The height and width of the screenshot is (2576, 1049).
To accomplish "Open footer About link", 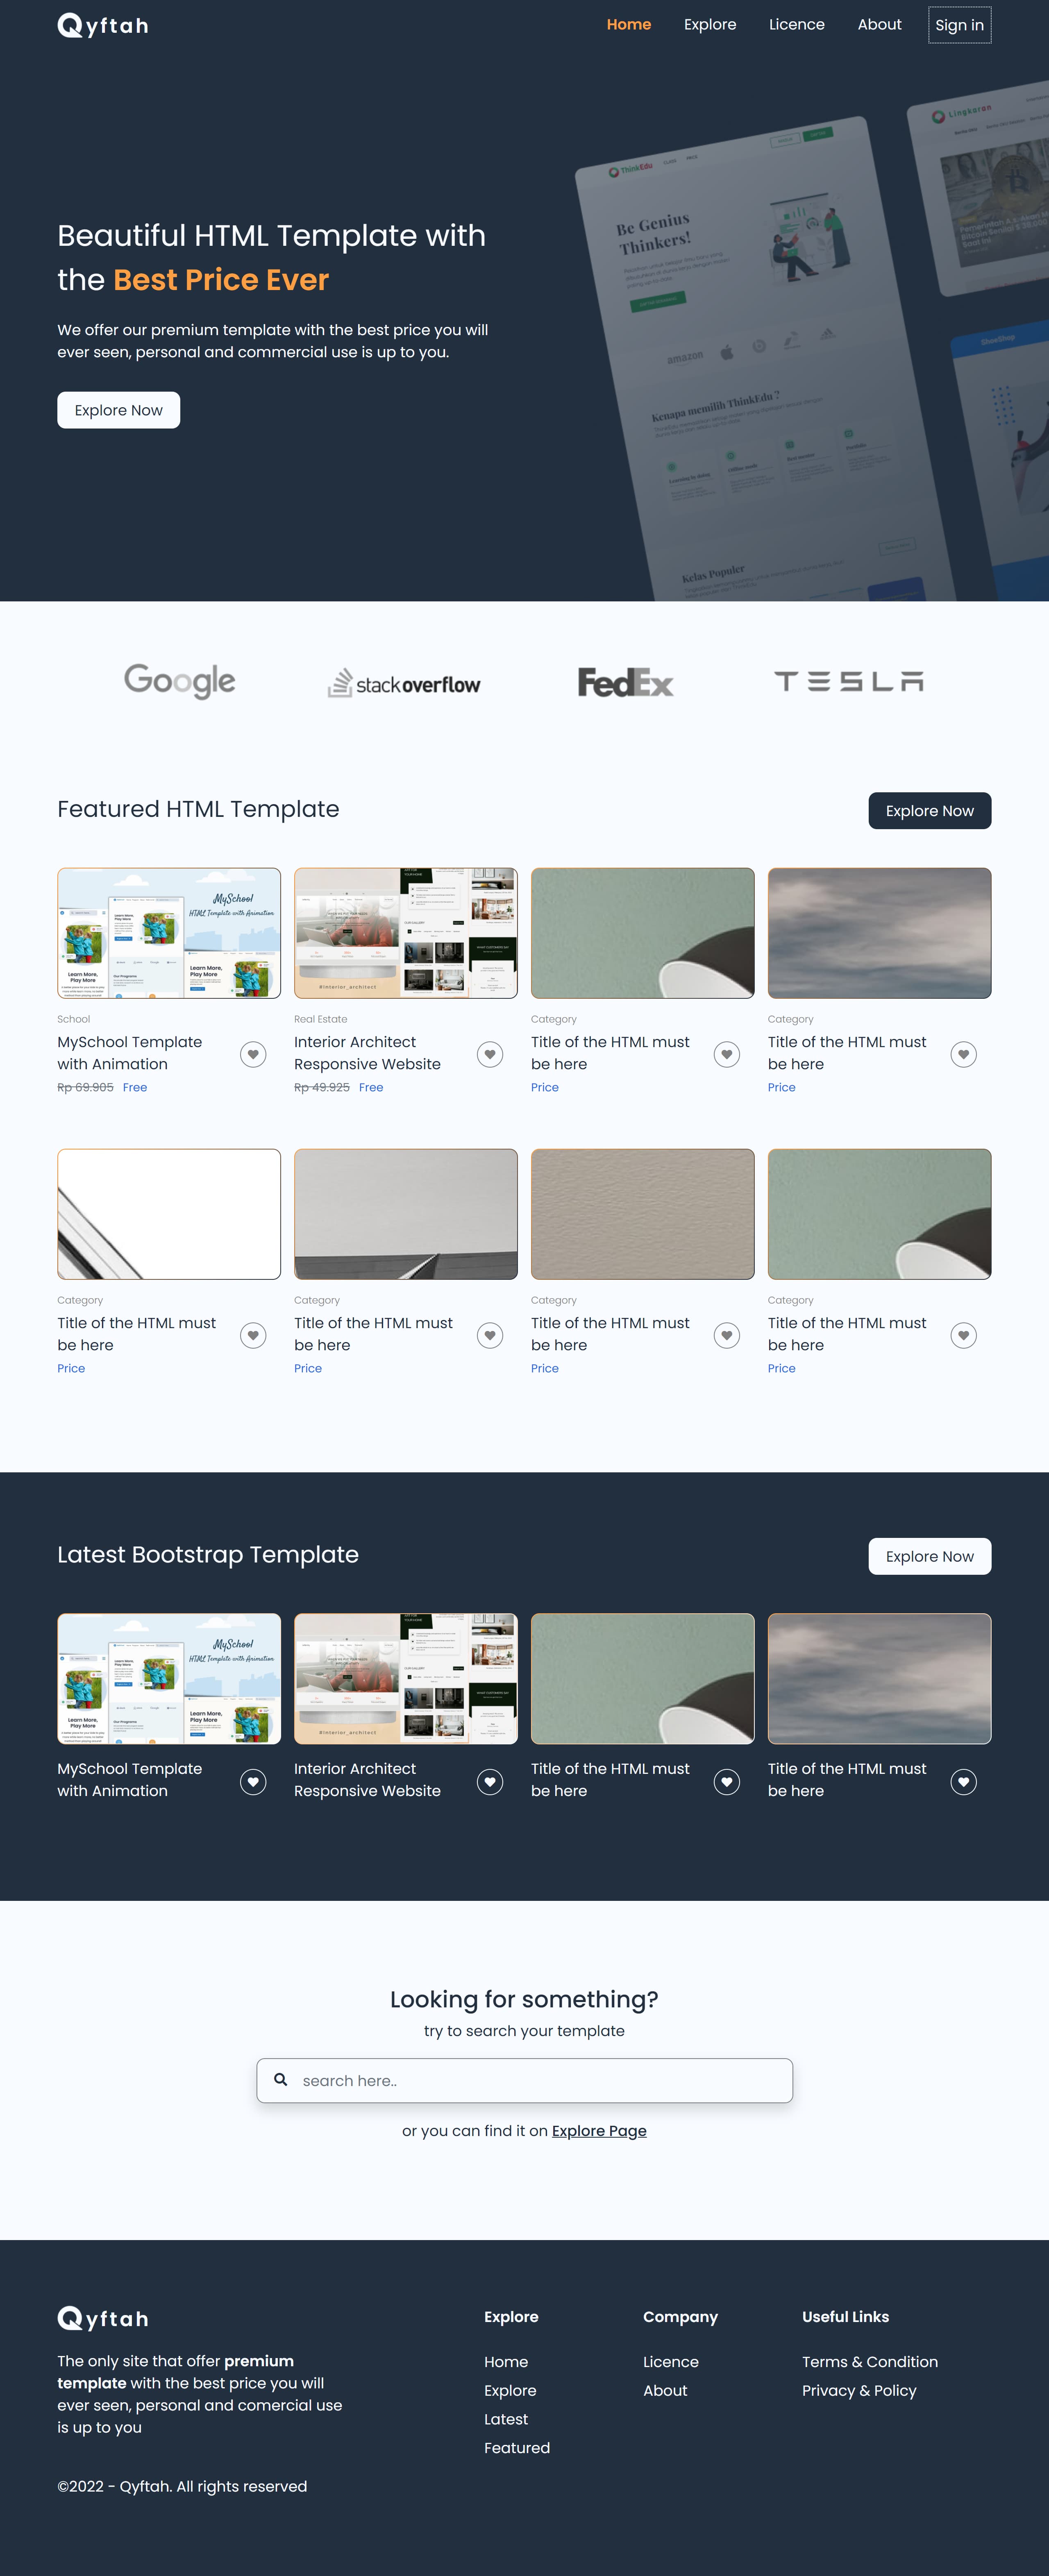I will point(665,2391).
